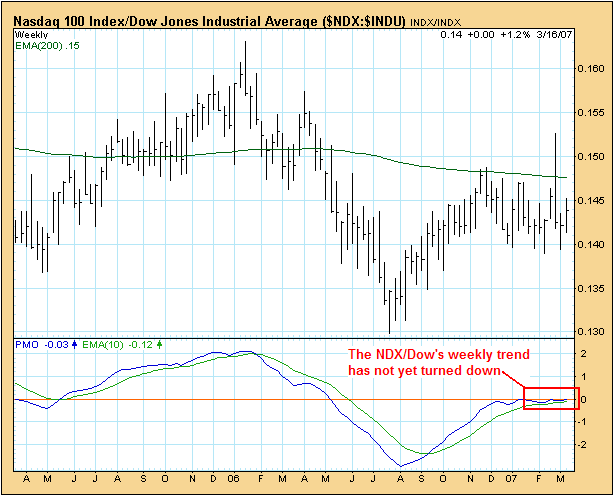
Task: Select the Weekly timeframe label
Action: click(31, 35)
